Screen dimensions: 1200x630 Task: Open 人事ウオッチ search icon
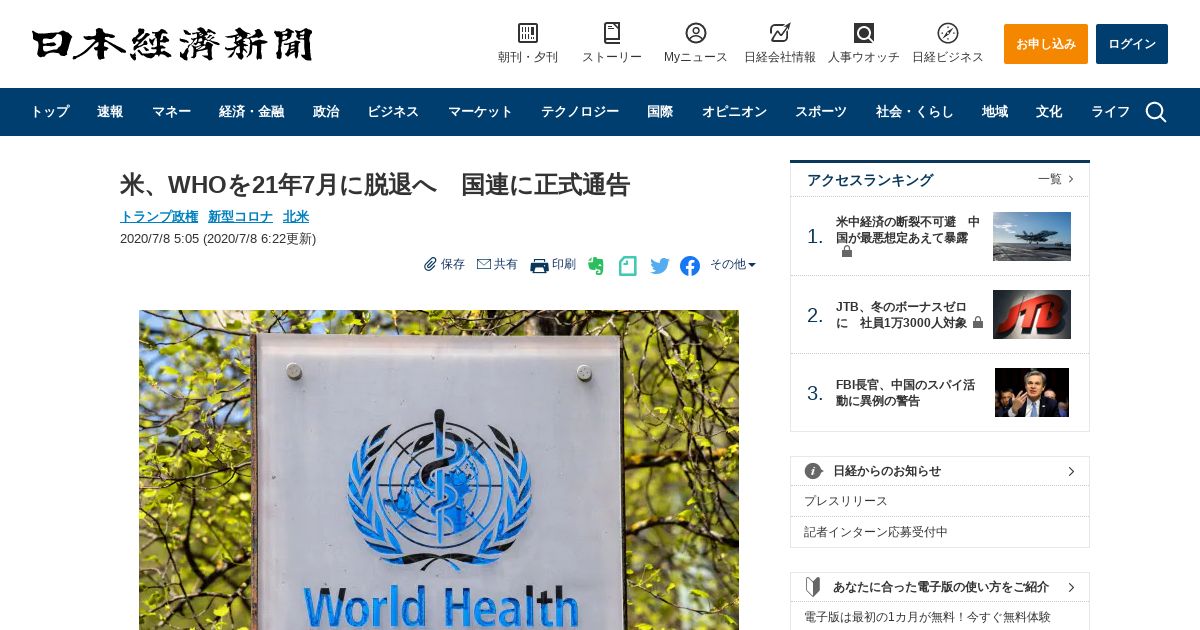pyautogui.click(x=864, y=33)
